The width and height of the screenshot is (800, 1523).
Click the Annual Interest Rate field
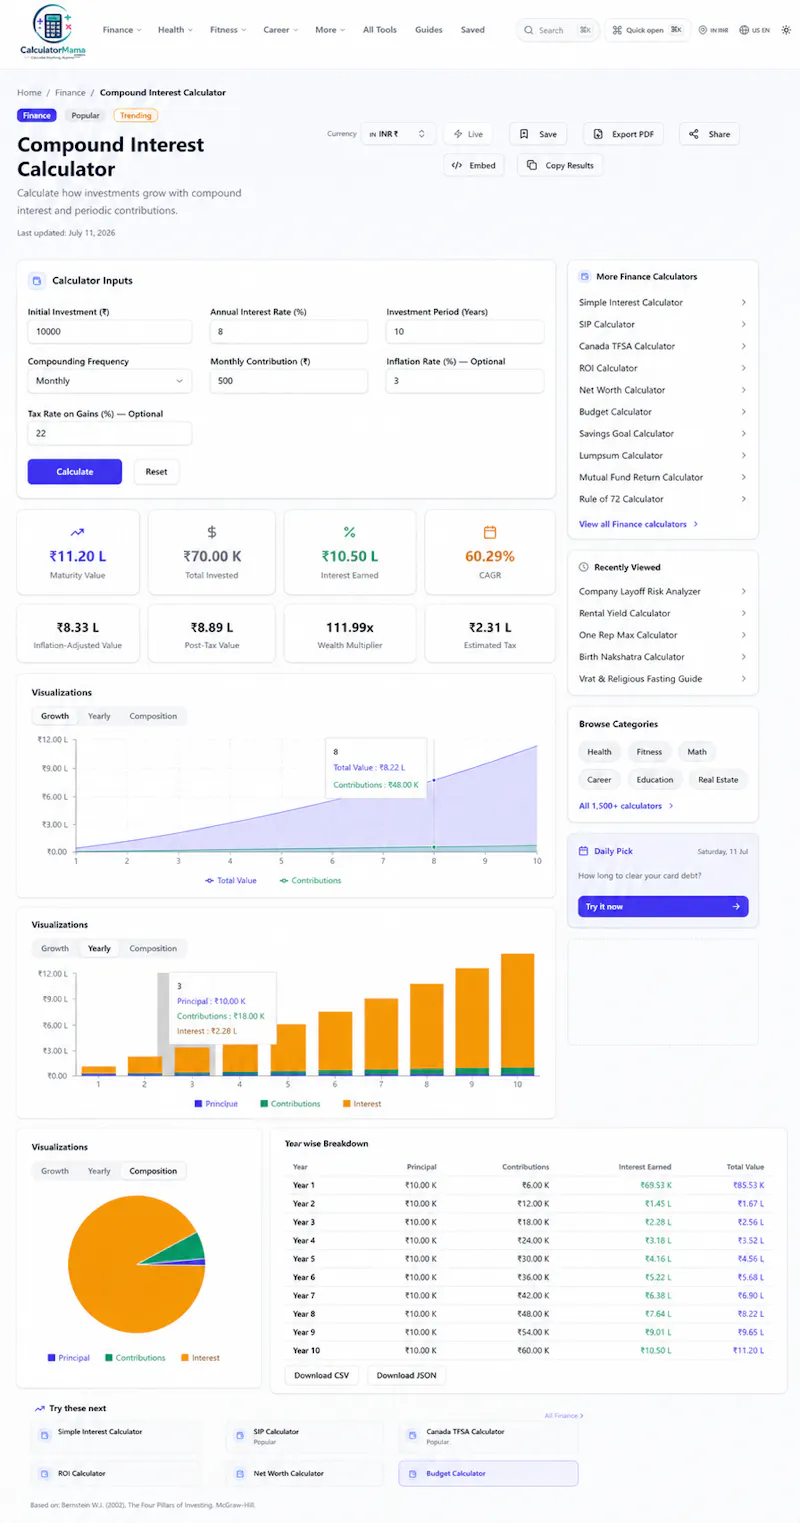(x=289, y=332)
